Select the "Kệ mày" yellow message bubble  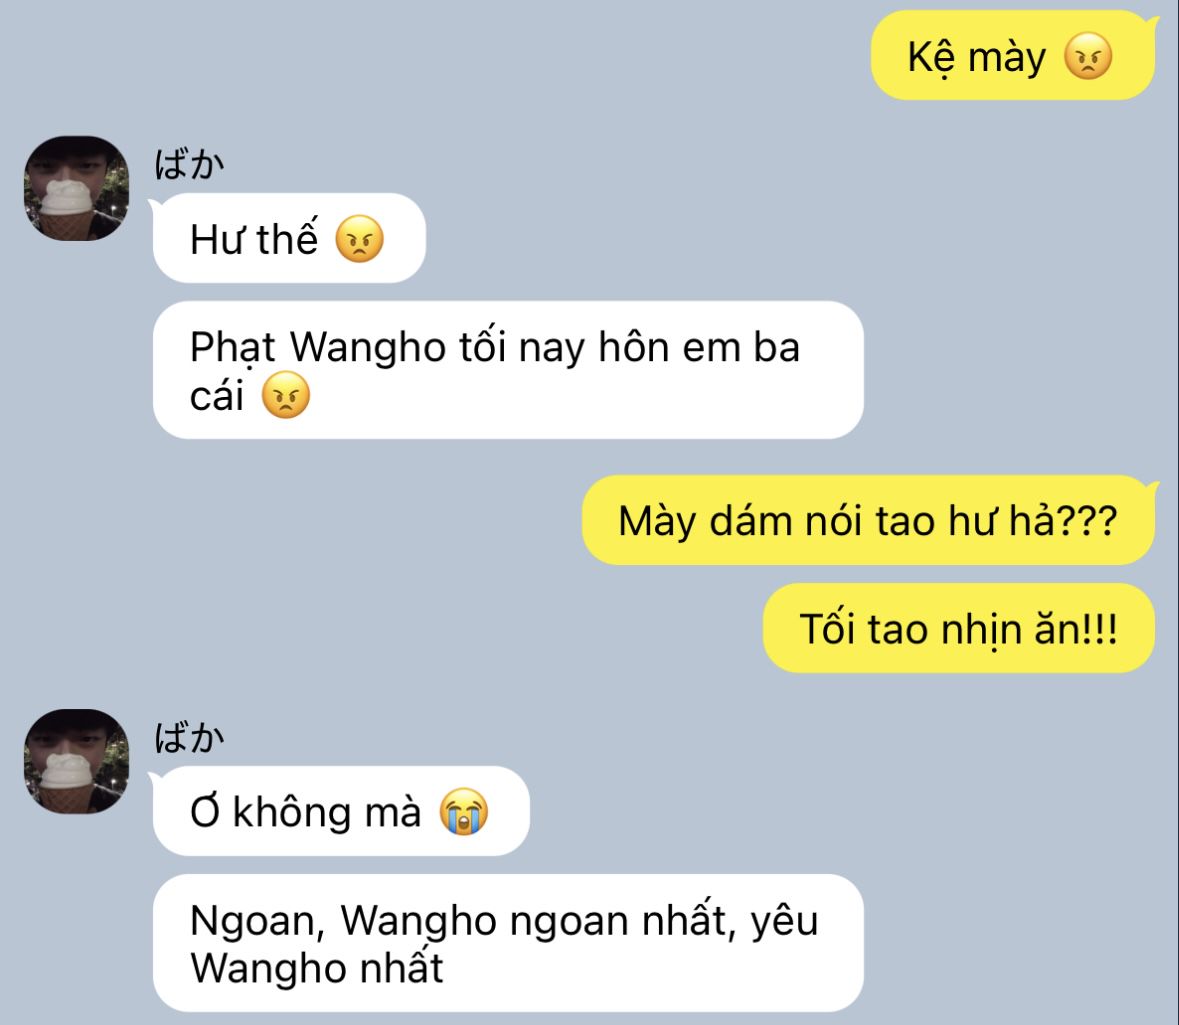click(1013, 56)
